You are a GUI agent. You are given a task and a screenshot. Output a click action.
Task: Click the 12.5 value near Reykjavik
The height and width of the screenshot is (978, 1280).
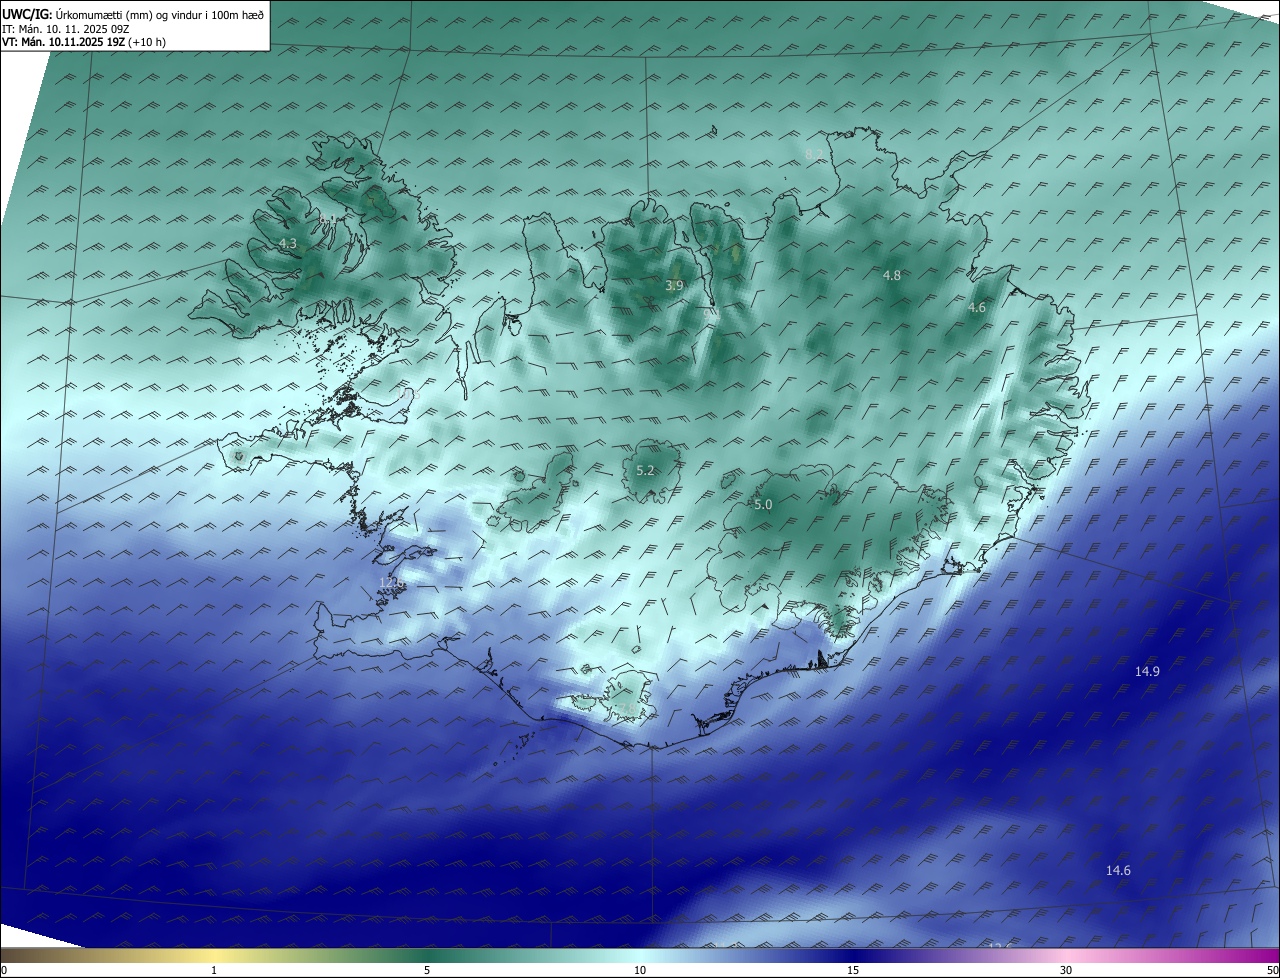click(x=392, y=582)
